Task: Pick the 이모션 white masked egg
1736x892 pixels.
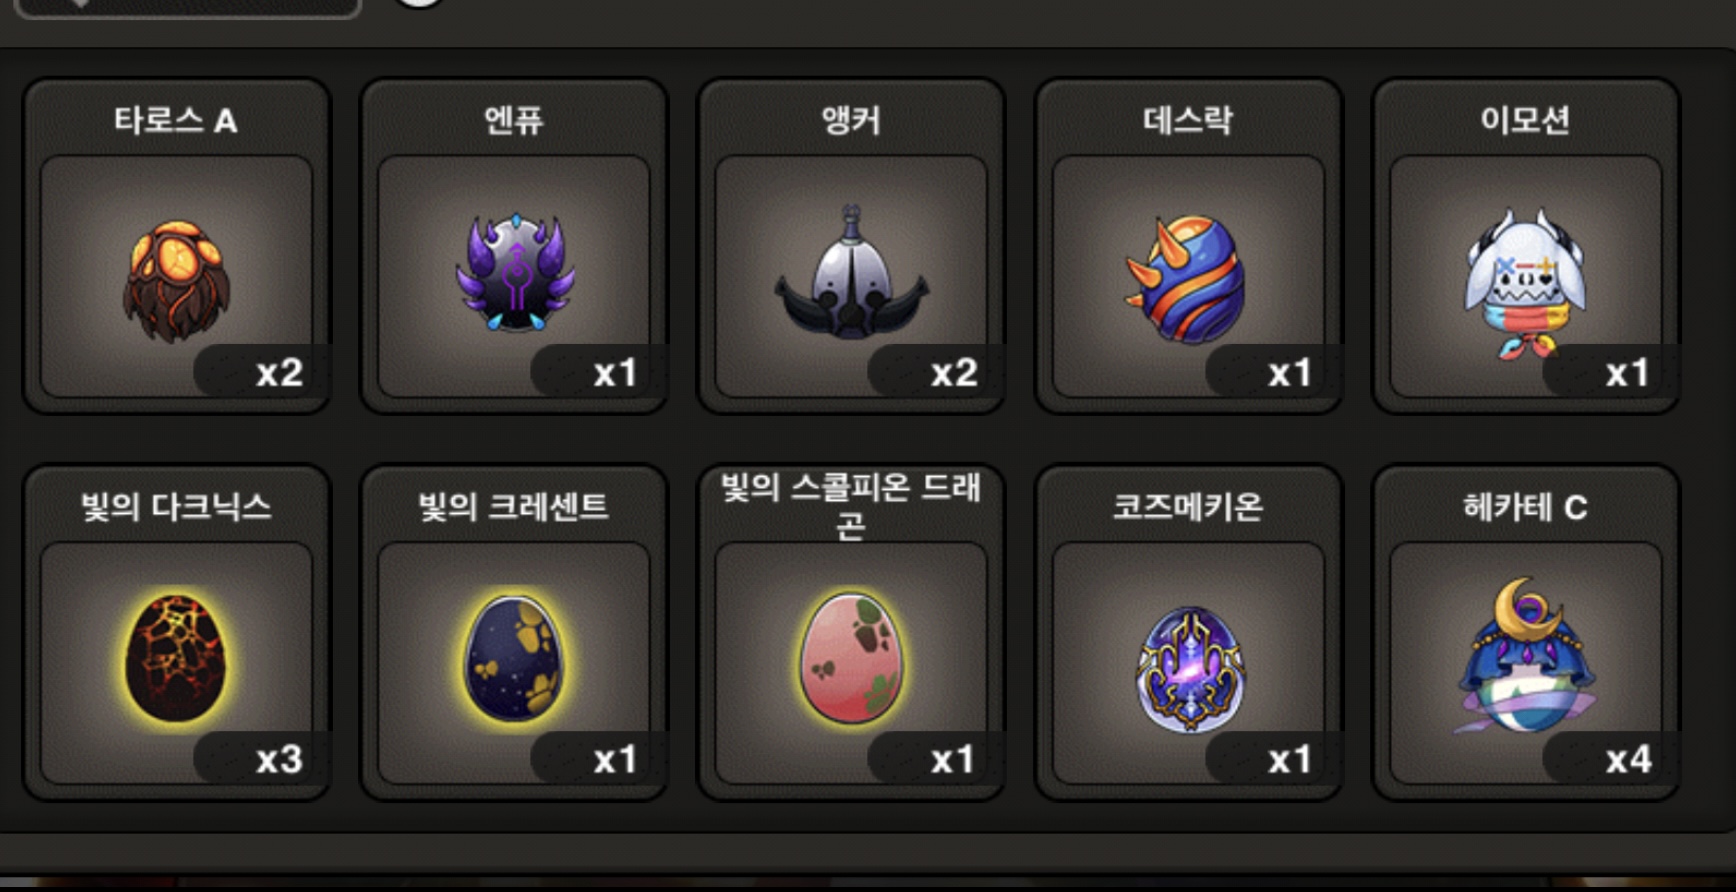Action: point(1525,283)
